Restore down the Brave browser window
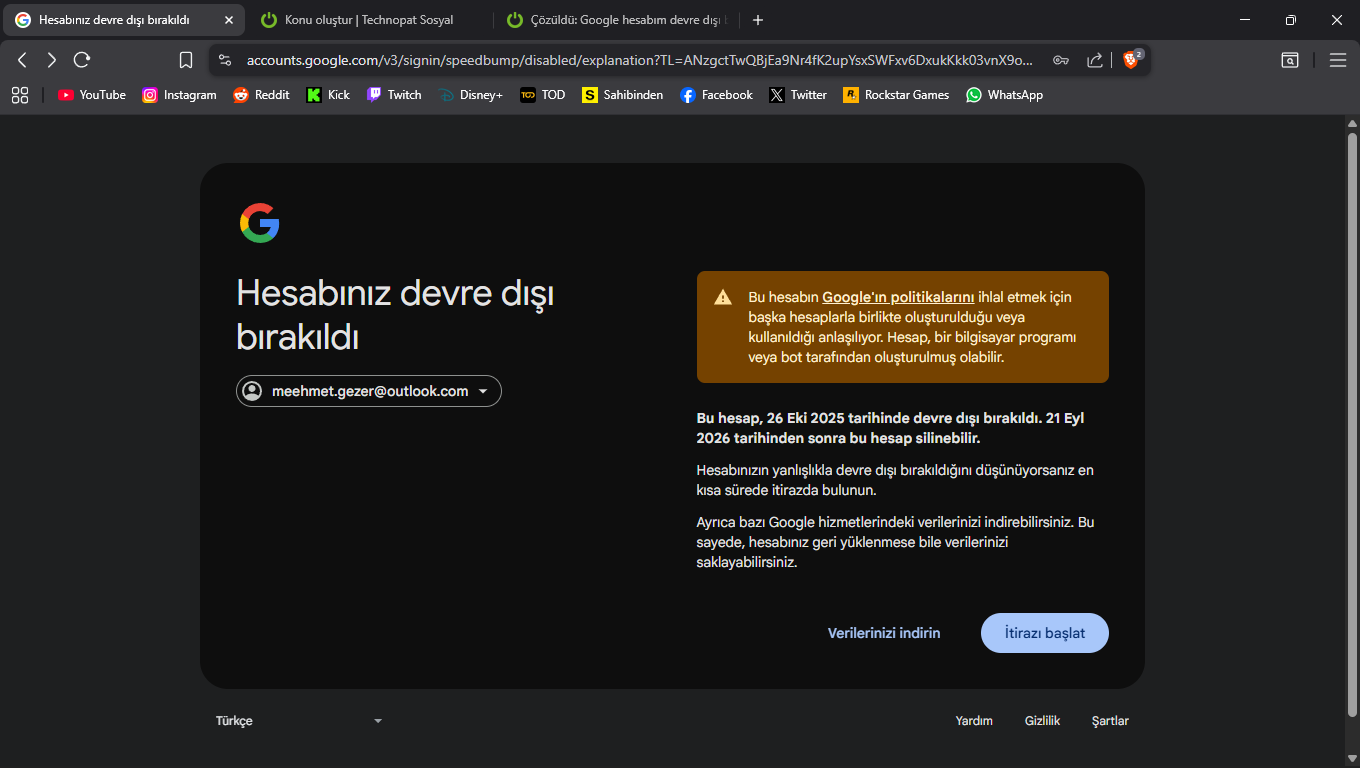Viewport: 1360px width, 768px height. (1291, 20)
